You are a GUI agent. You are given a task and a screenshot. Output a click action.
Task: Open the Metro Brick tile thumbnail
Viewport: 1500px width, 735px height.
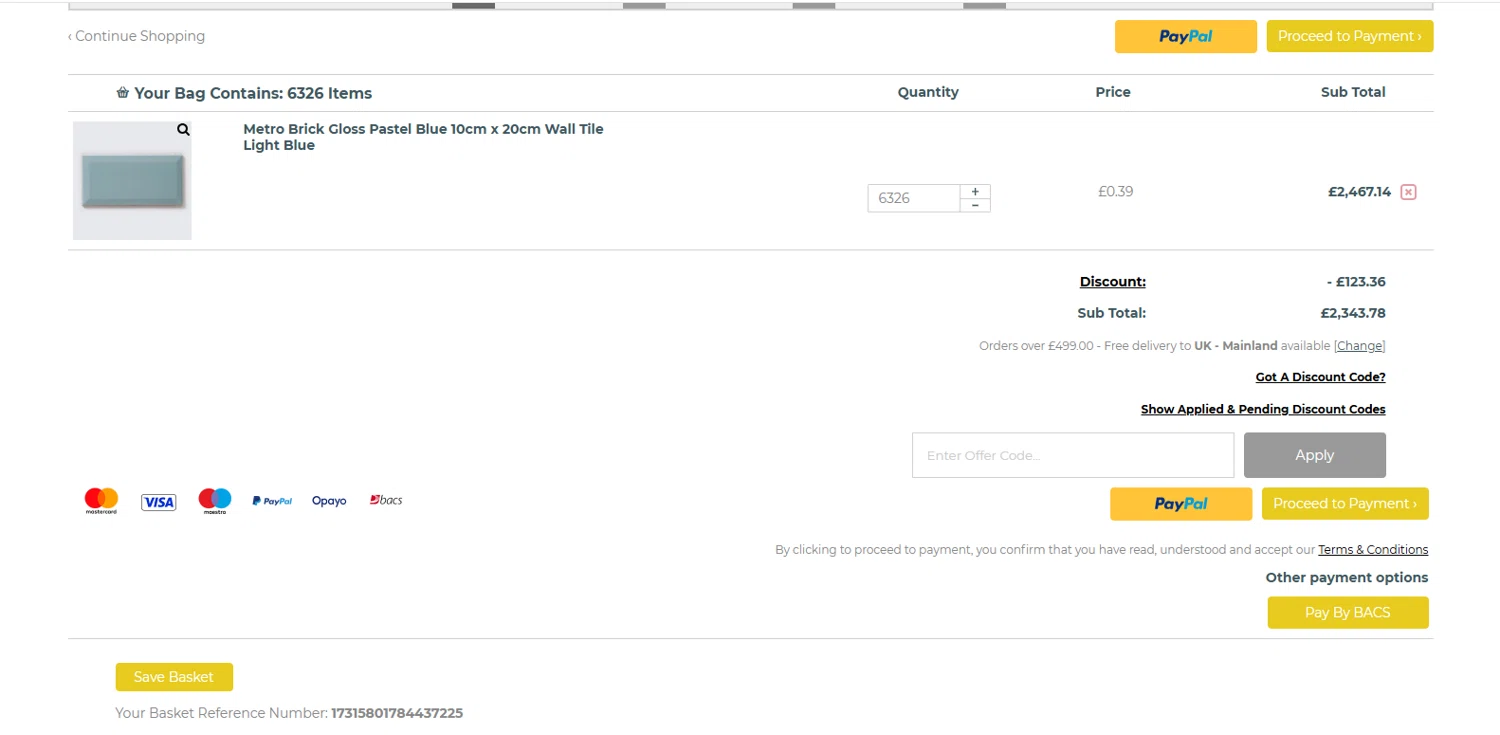coord(132,182)
